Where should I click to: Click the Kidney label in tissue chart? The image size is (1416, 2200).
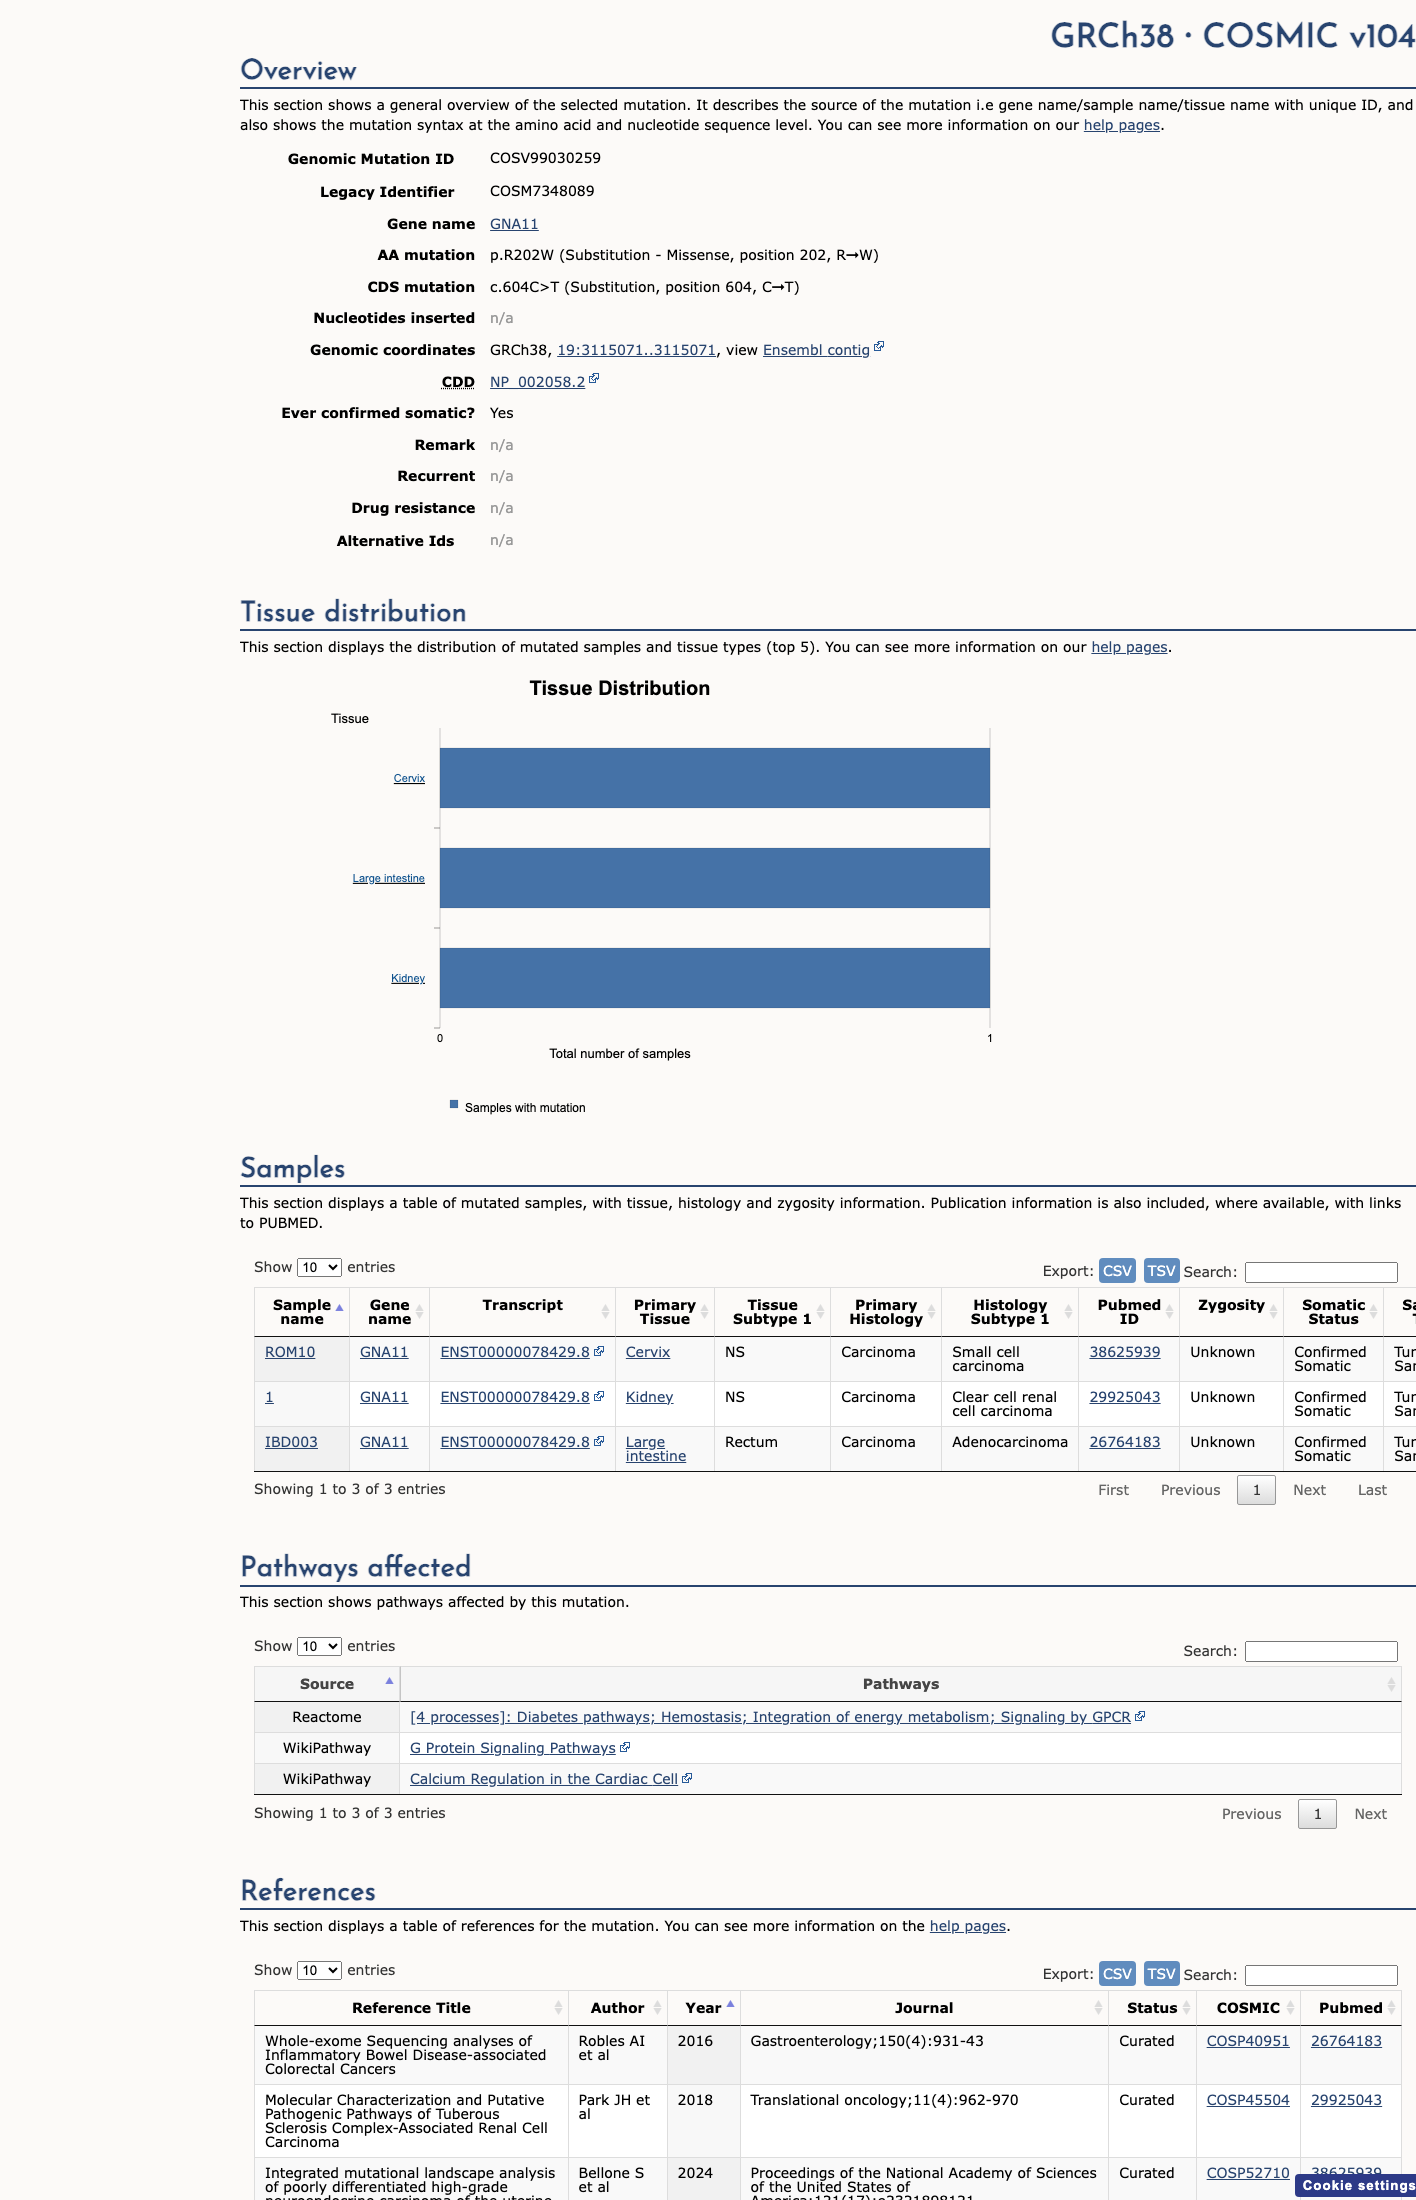point(408,978)
